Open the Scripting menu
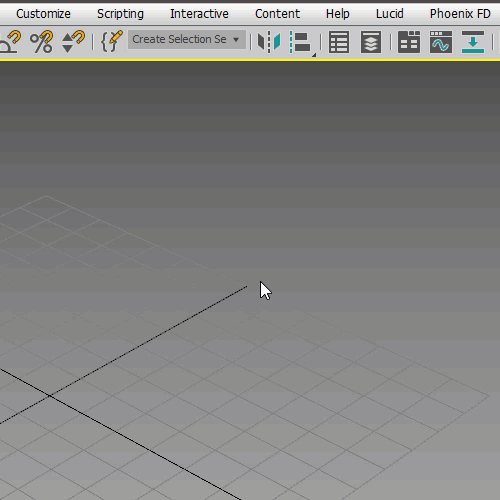Image resolution: width=500 pixels, height=500 pixels. [120, 14]
